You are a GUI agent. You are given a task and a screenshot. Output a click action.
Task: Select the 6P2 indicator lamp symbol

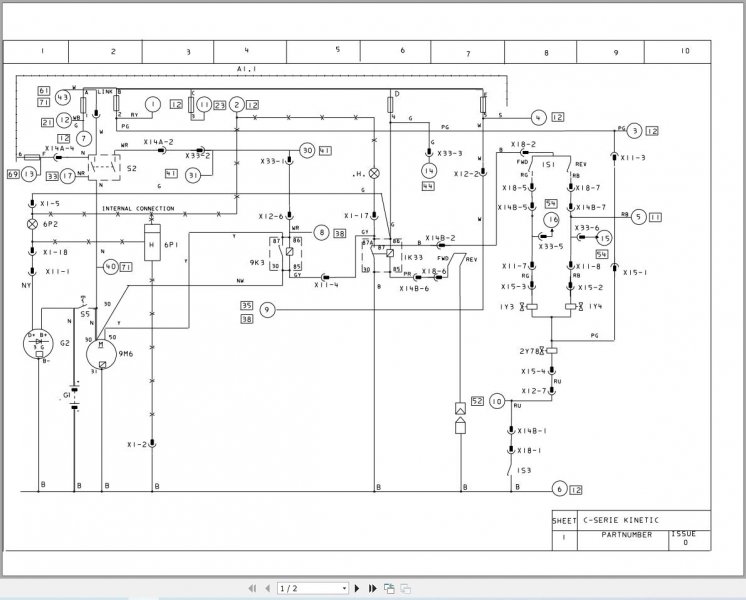tap(32, 224)
